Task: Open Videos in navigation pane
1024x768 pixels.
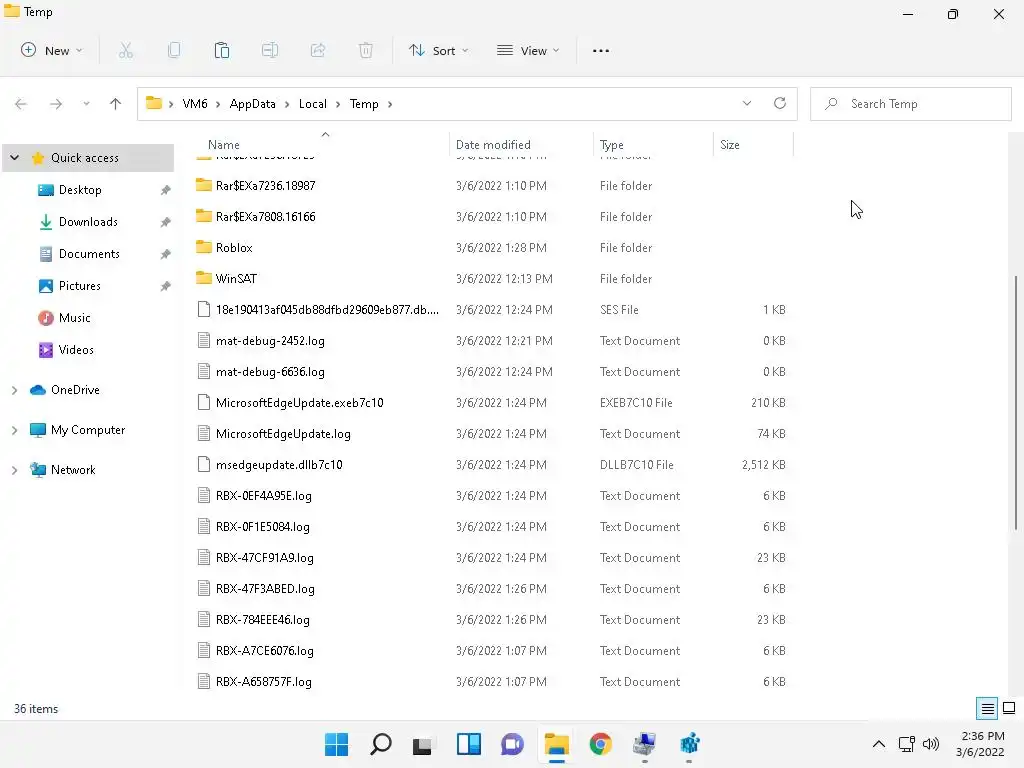Action: tap(76, 349)
